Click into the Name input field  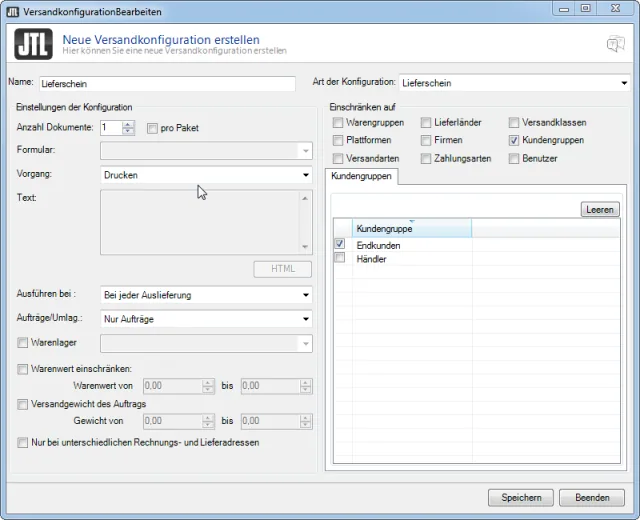[167, 84]
